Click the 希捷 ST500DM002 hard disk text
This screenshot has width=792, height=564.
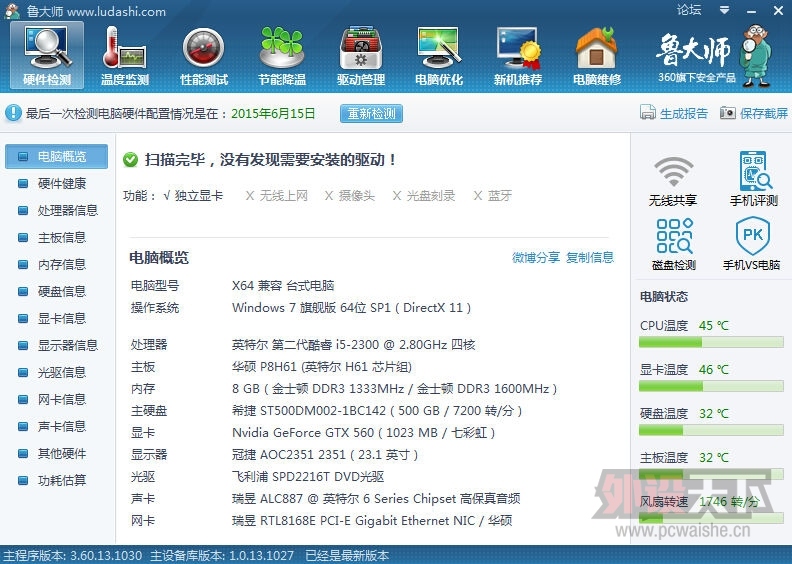pyautogui.click(x=377, y=411)
